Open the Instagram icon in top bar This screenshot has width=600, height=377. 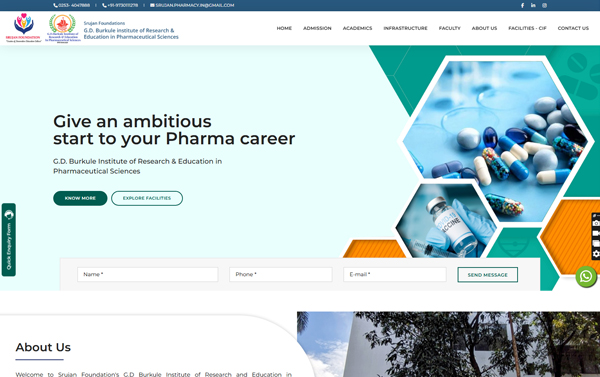click(x=544, y=5)
